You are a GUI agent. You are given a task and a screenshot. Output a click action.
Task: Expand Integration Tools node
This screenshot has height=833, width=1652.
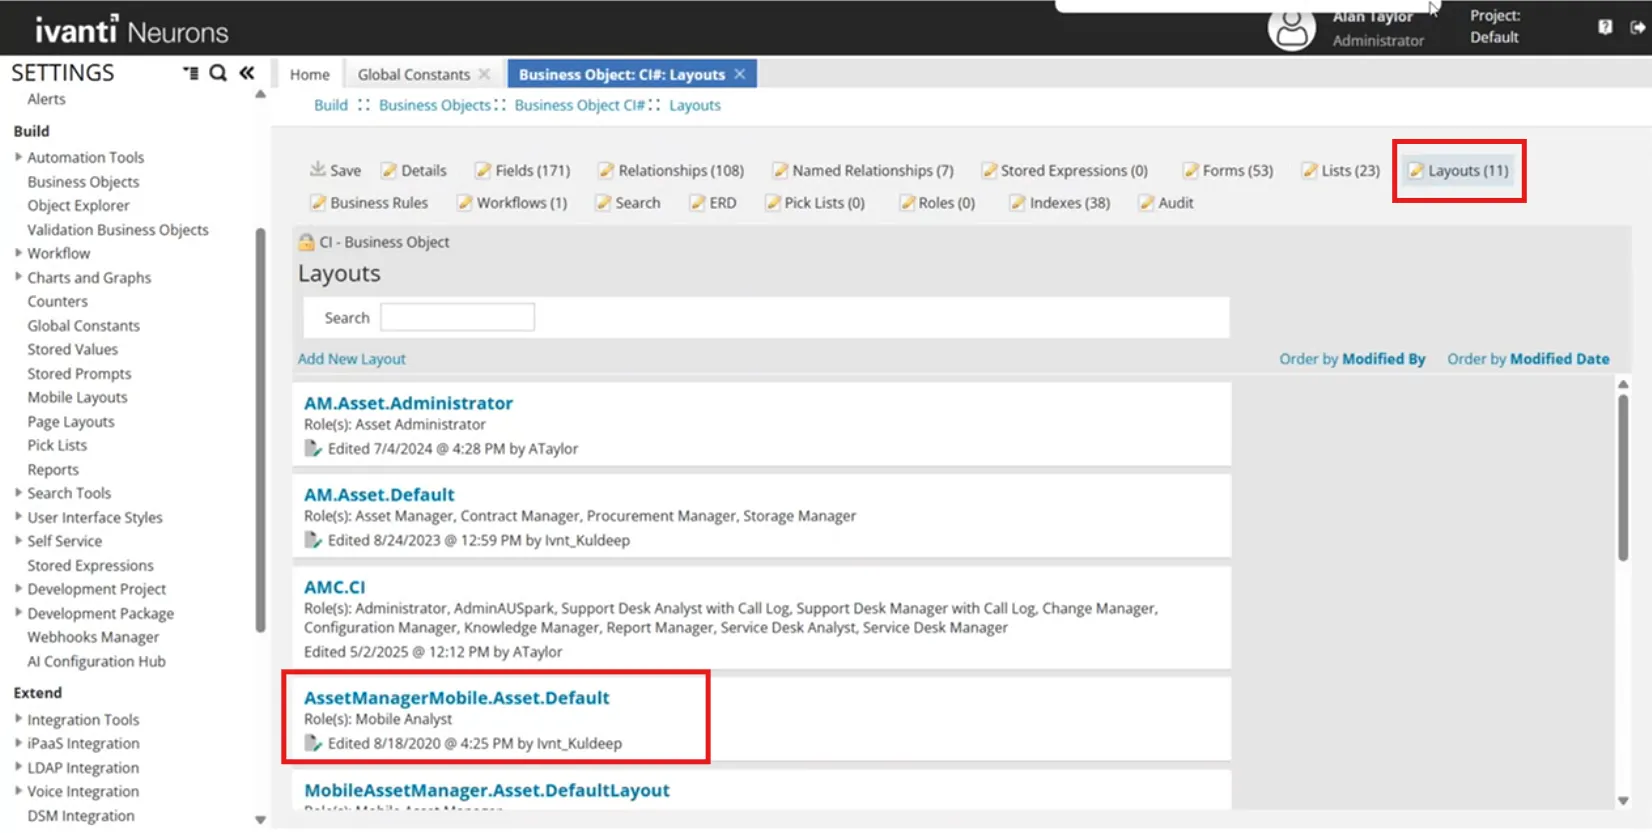point(18,719)
